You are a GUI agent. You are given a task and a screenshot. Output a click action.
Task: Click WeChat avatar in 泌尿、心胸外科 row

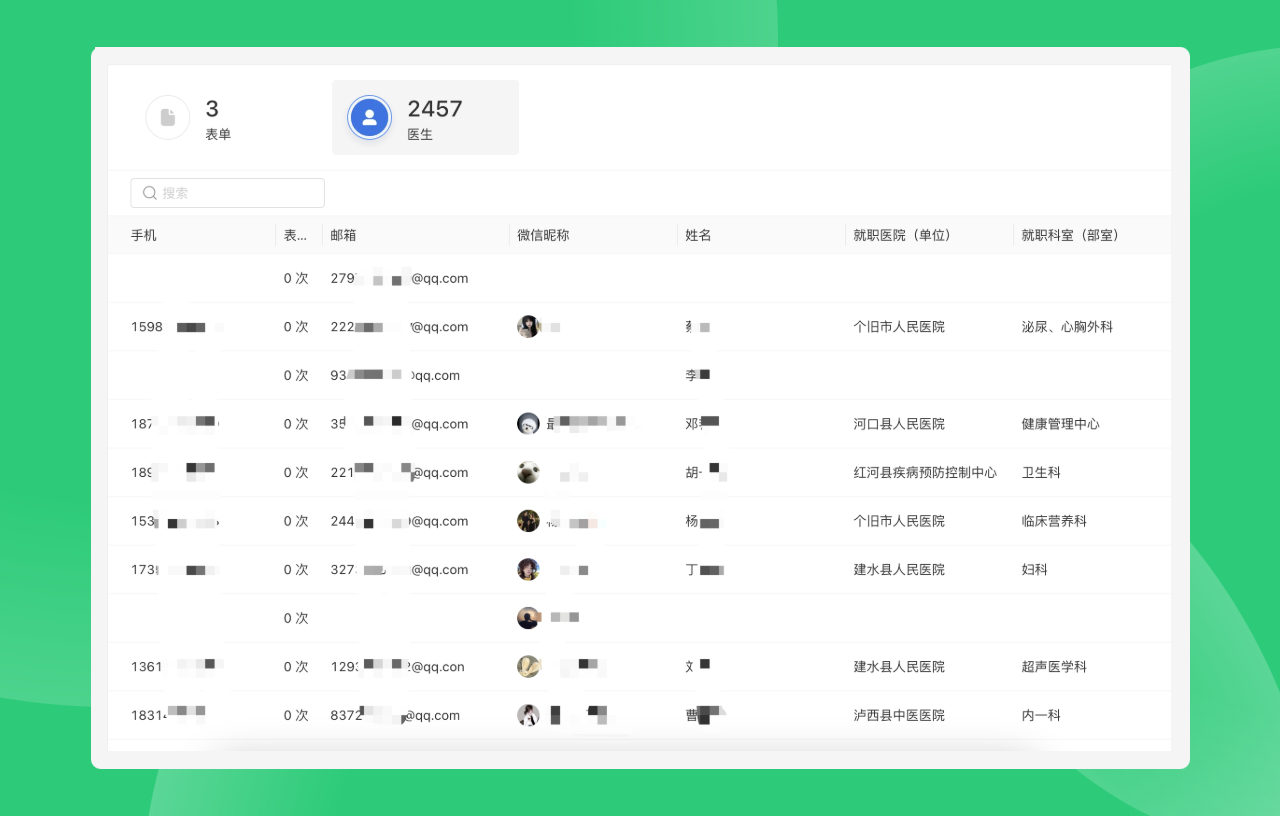[x=528, y=327]
